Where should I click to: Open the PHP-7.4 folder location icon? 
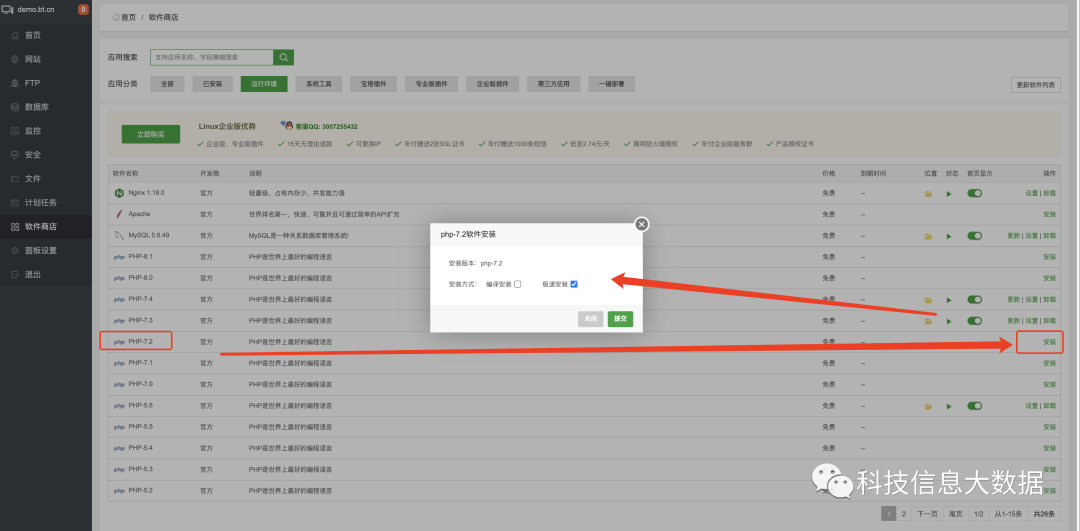(x=928, y=300)
